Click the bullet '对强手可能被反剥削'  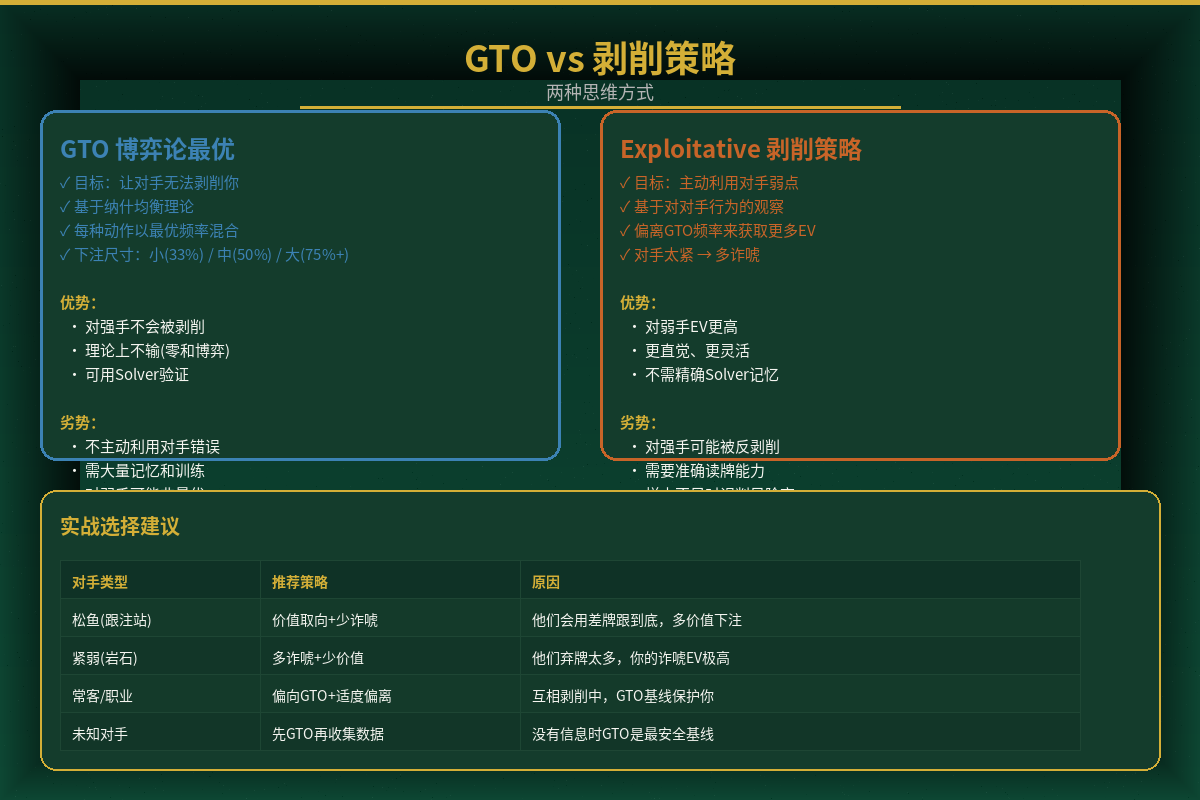712,447
